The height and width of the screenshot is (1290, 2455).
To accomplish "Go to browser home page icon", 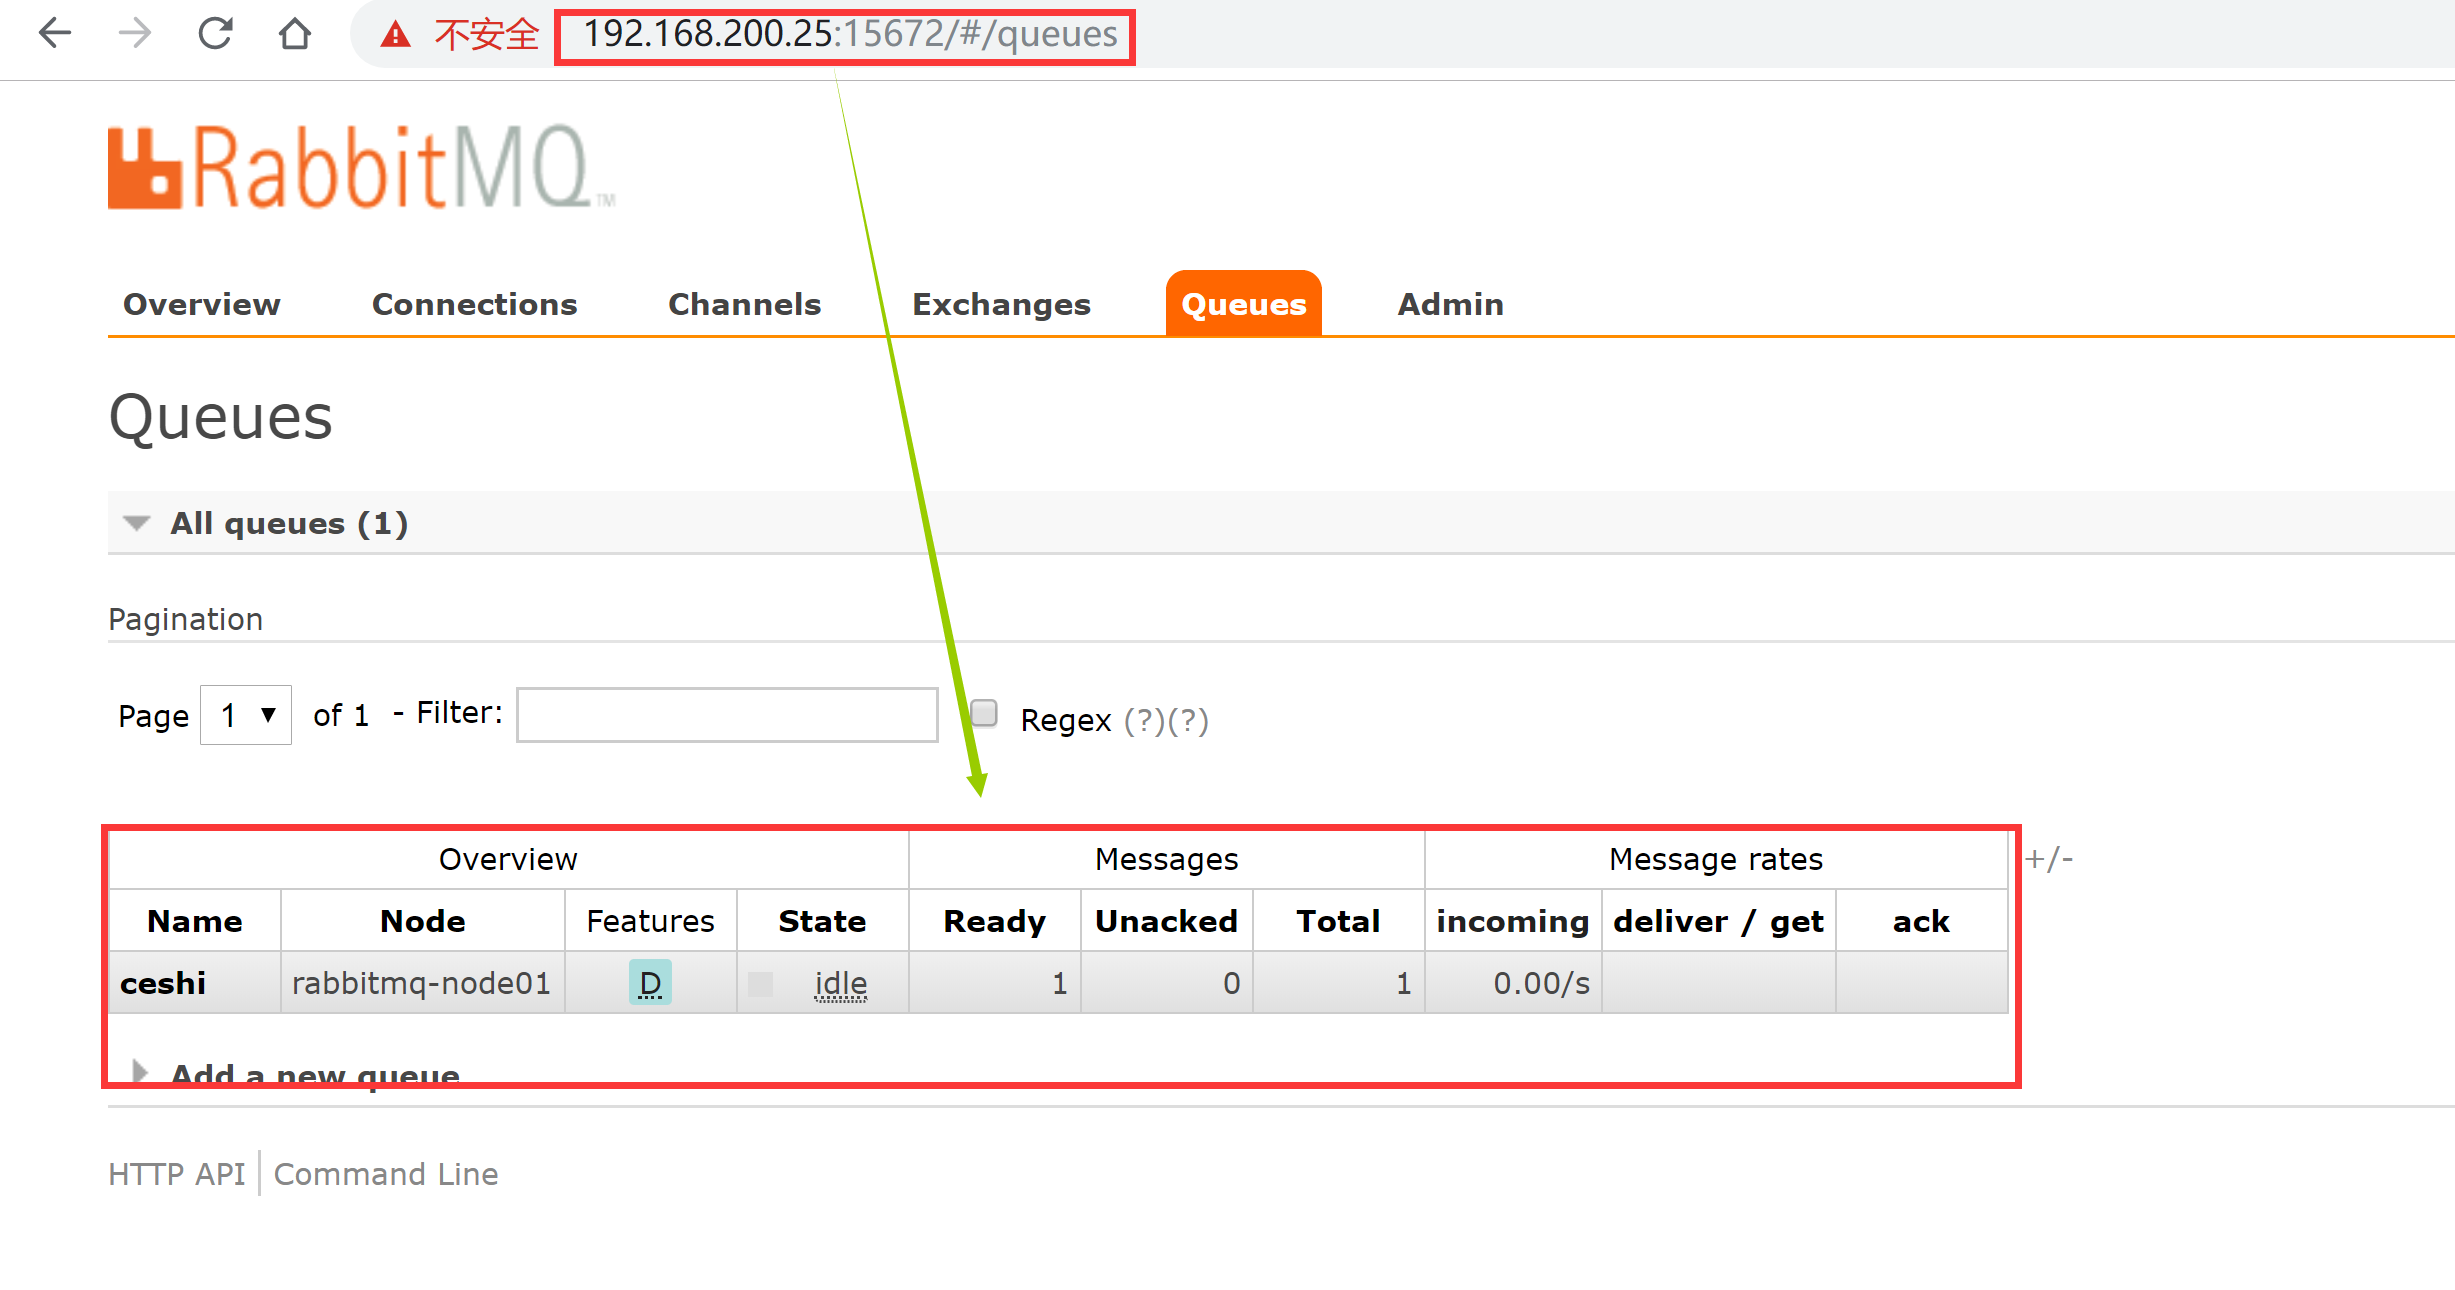I will 294,33.
